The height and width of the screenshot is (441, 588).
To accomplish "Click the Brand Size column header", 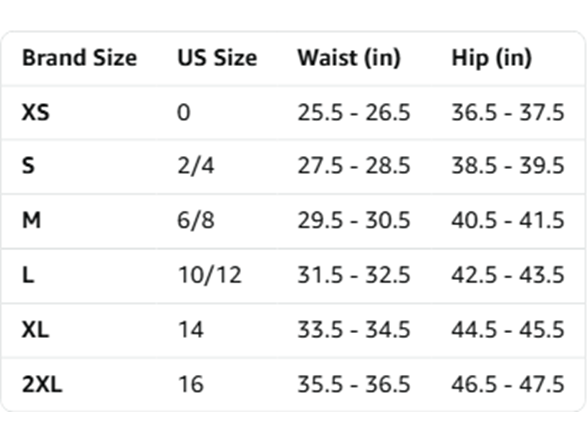I will 80,58.
